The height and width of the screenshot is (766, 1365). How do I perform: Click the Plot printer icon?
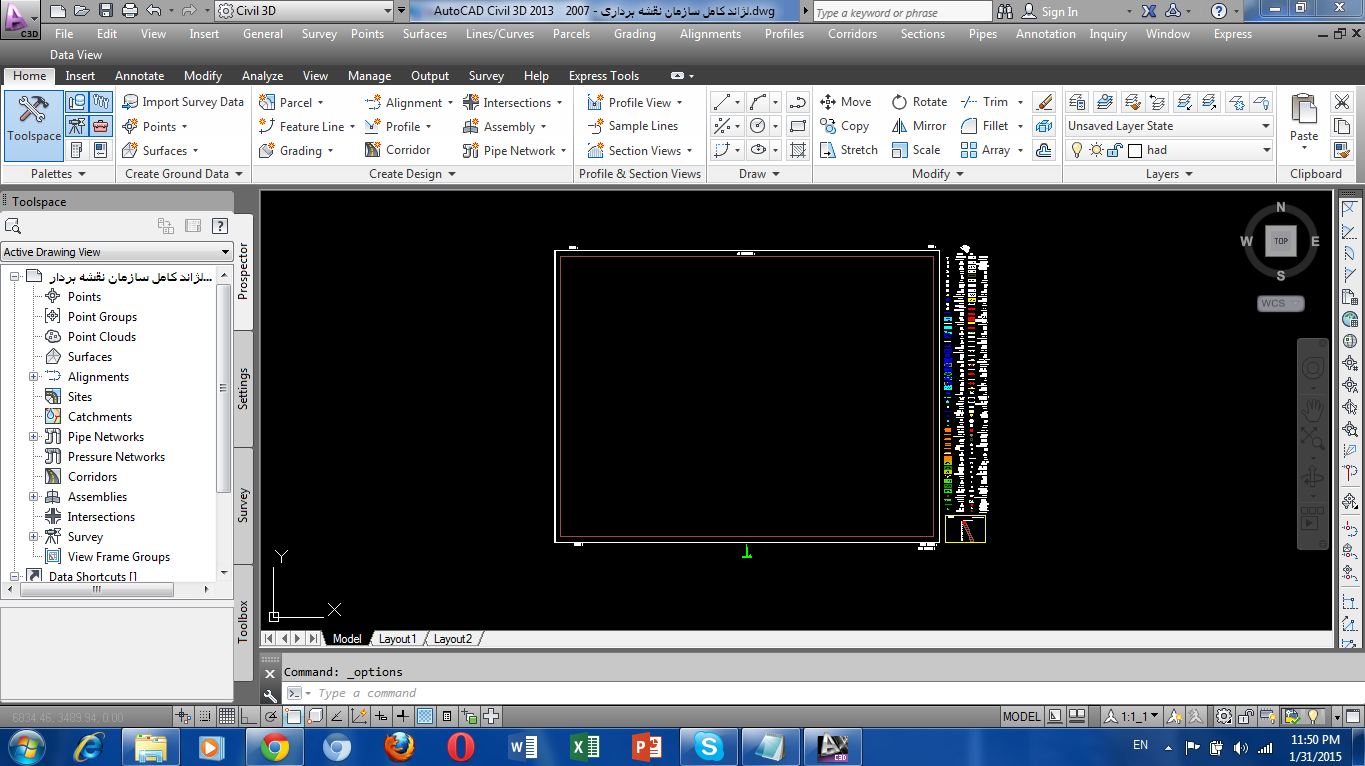point(130,11)
